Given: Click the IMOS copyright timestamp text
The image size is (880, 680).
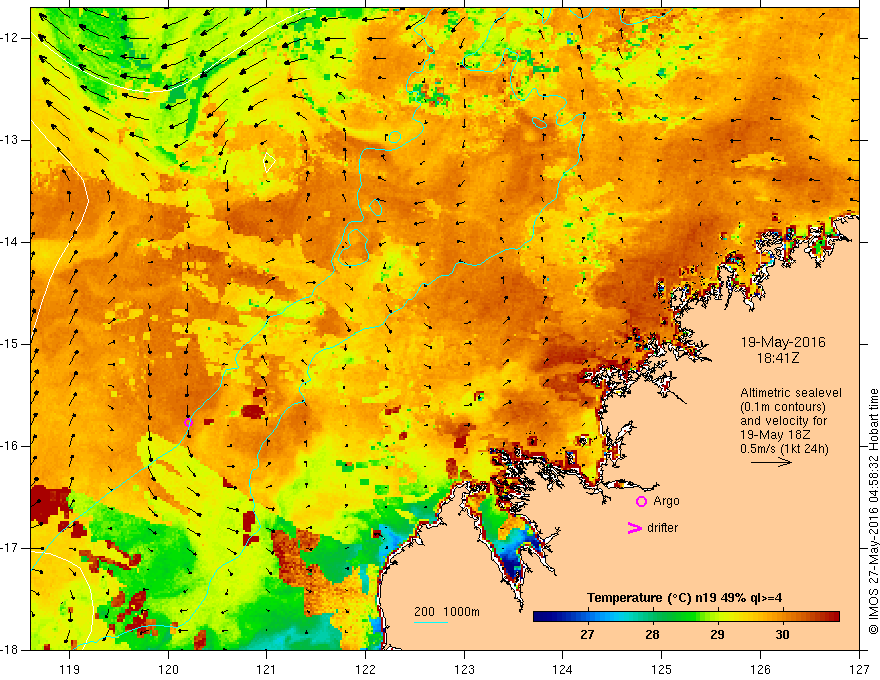Looking at the screenshot, I should pos(873,511).
